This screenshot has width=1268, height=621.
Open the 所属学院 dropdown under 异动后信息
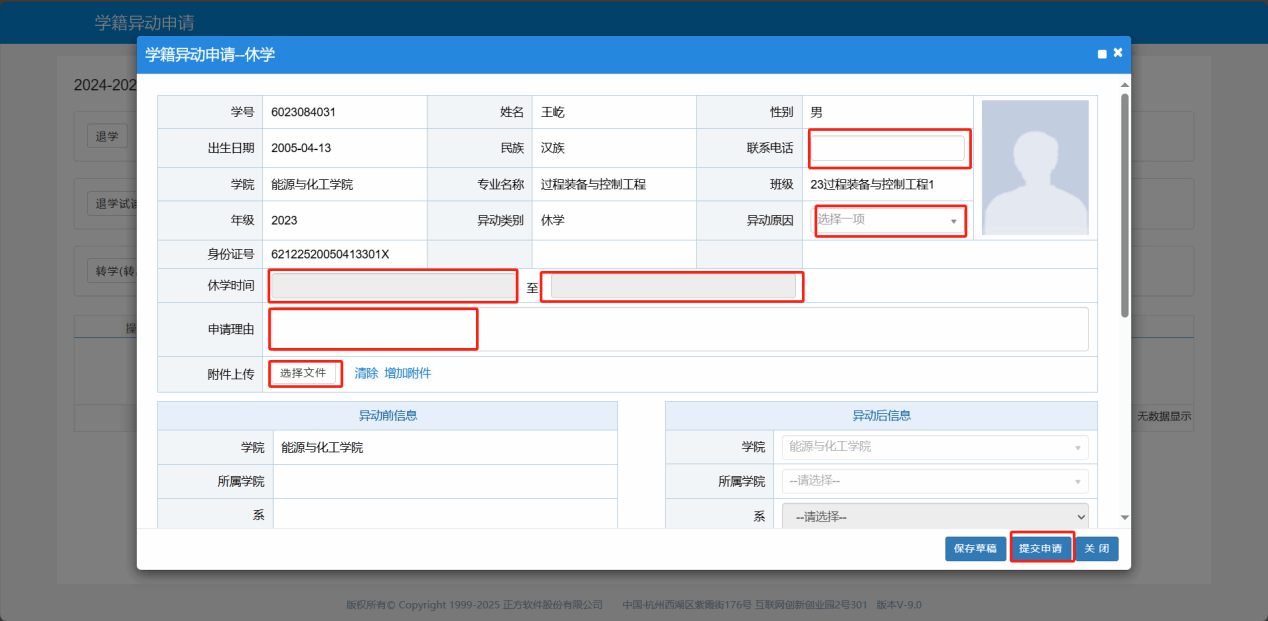coord(936,481)
